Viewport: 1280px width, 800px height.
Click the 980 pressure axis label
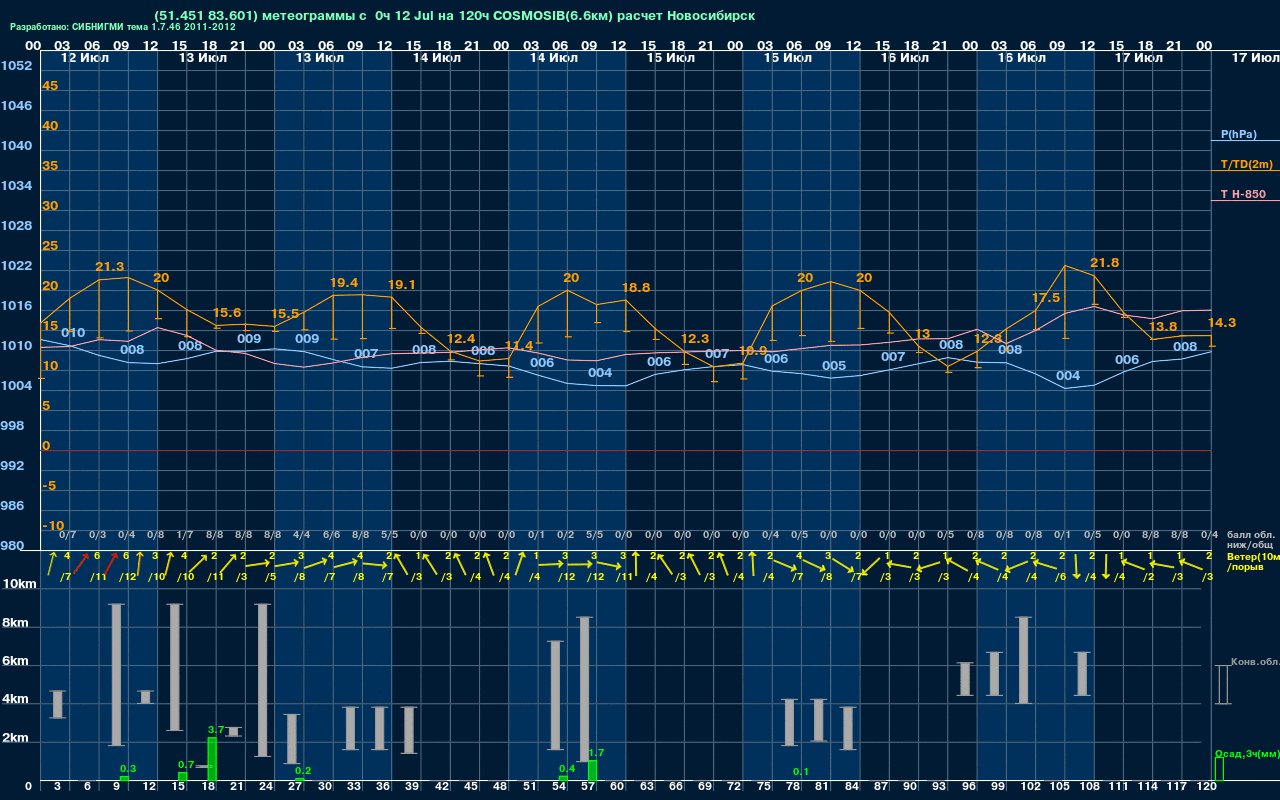tap(12, 546)
